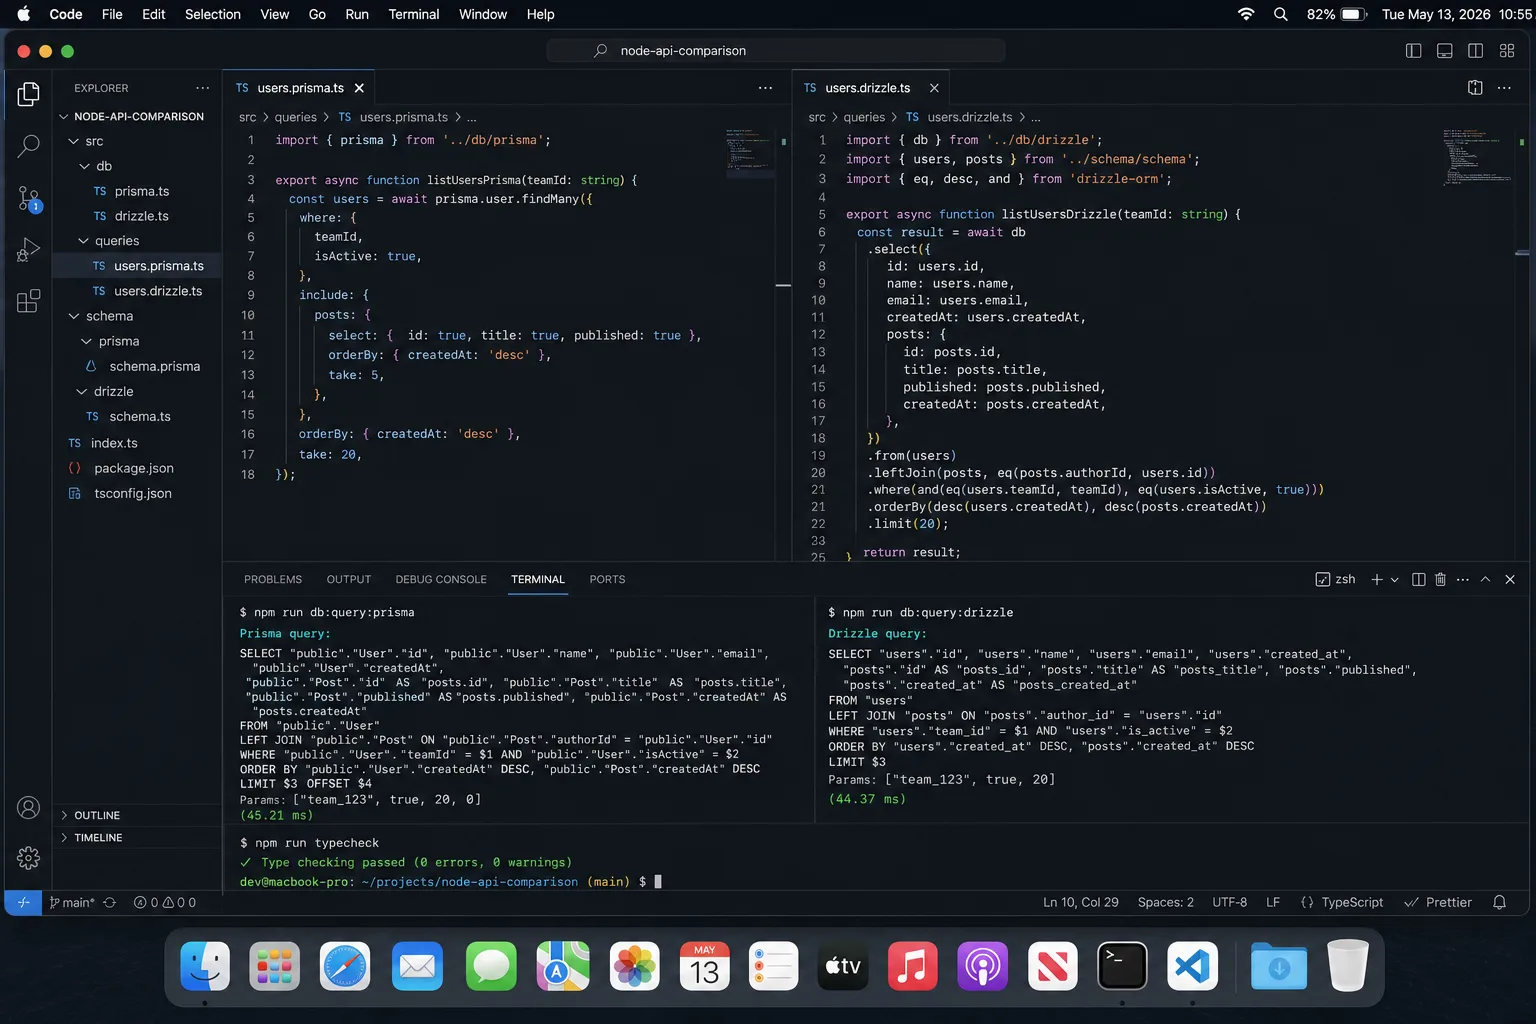Change indentation via Spaces: 2
Image resolution: width=1536 pixels, height=1024 pixels.
coord(1166,902)
